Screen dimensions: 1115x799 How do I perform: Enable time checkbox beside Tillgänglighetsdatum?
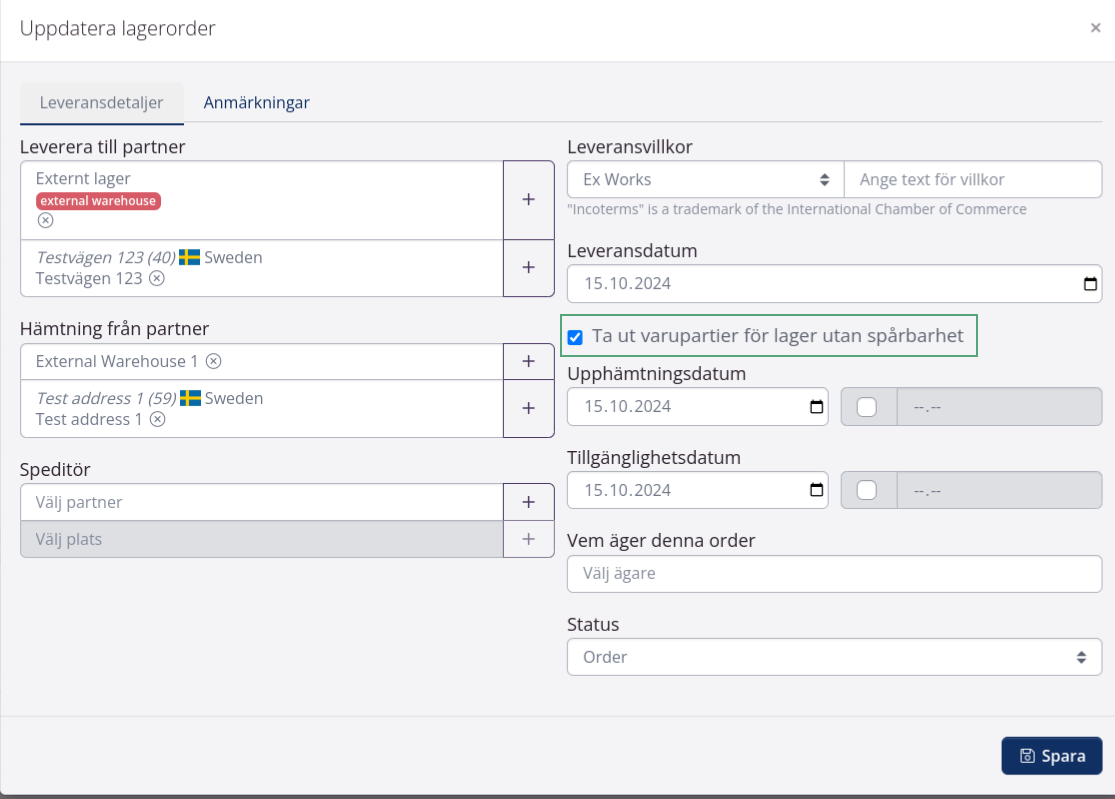point(867,490)
